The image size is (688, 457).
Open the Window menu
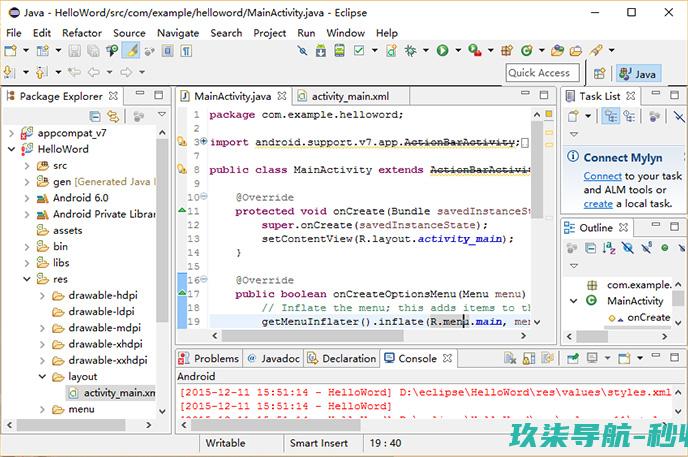tap(345, 33)
